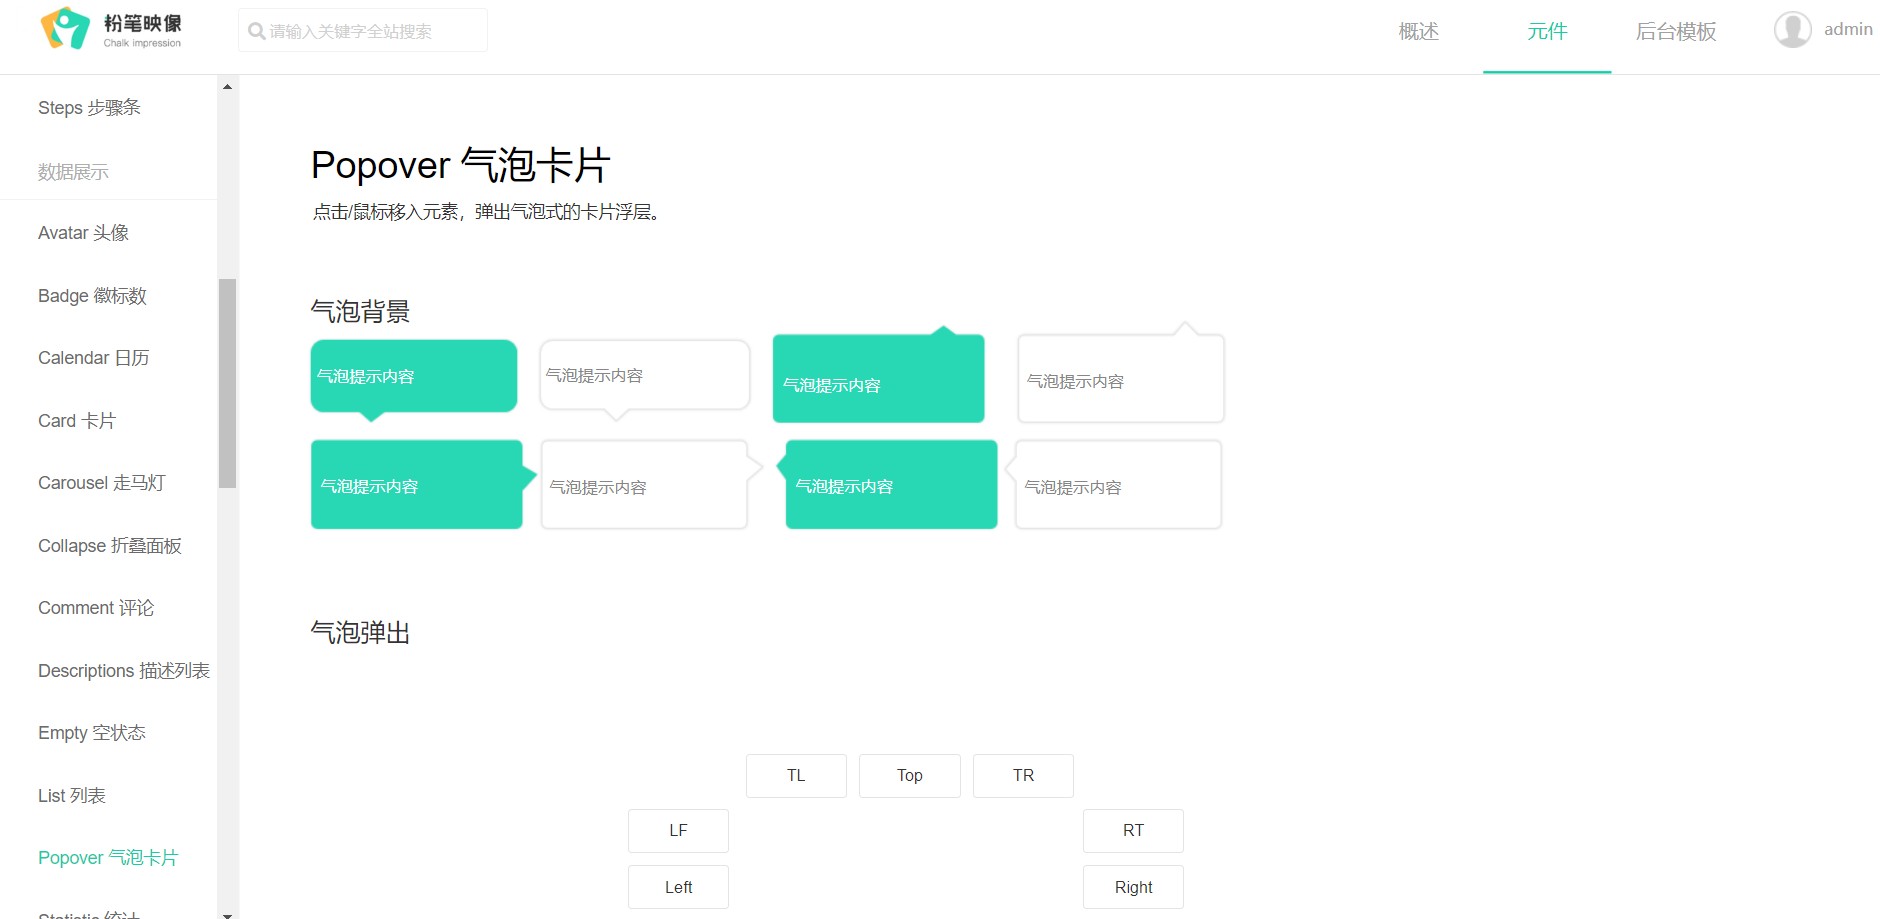Click the 气泡背景 section heading
The height and width of the screenshot is (919, 1880).
coord(361,312)
